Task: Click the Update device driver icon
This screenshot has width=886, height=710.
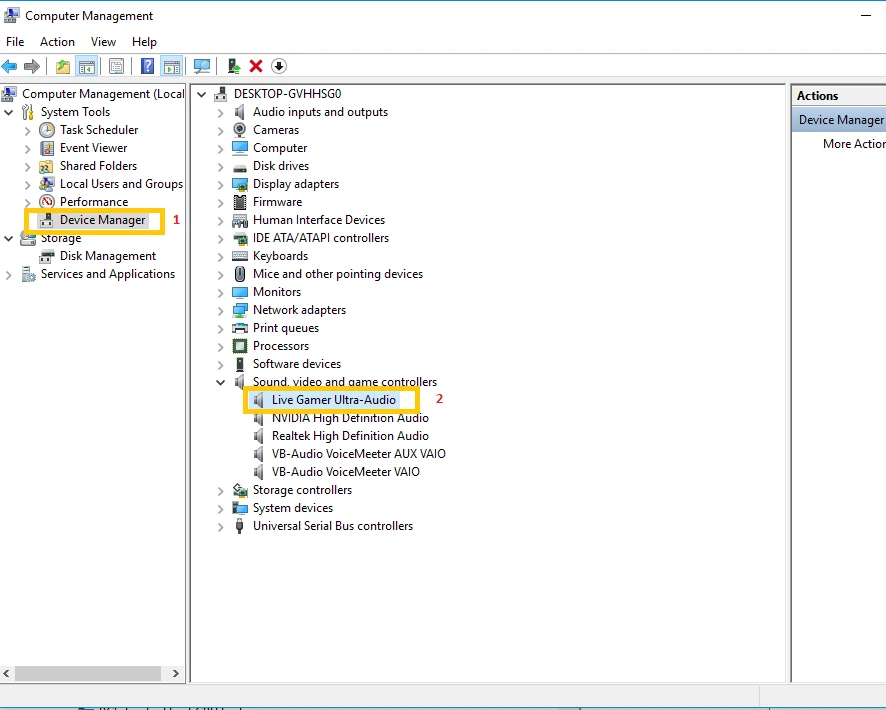Action: [233, 66]
